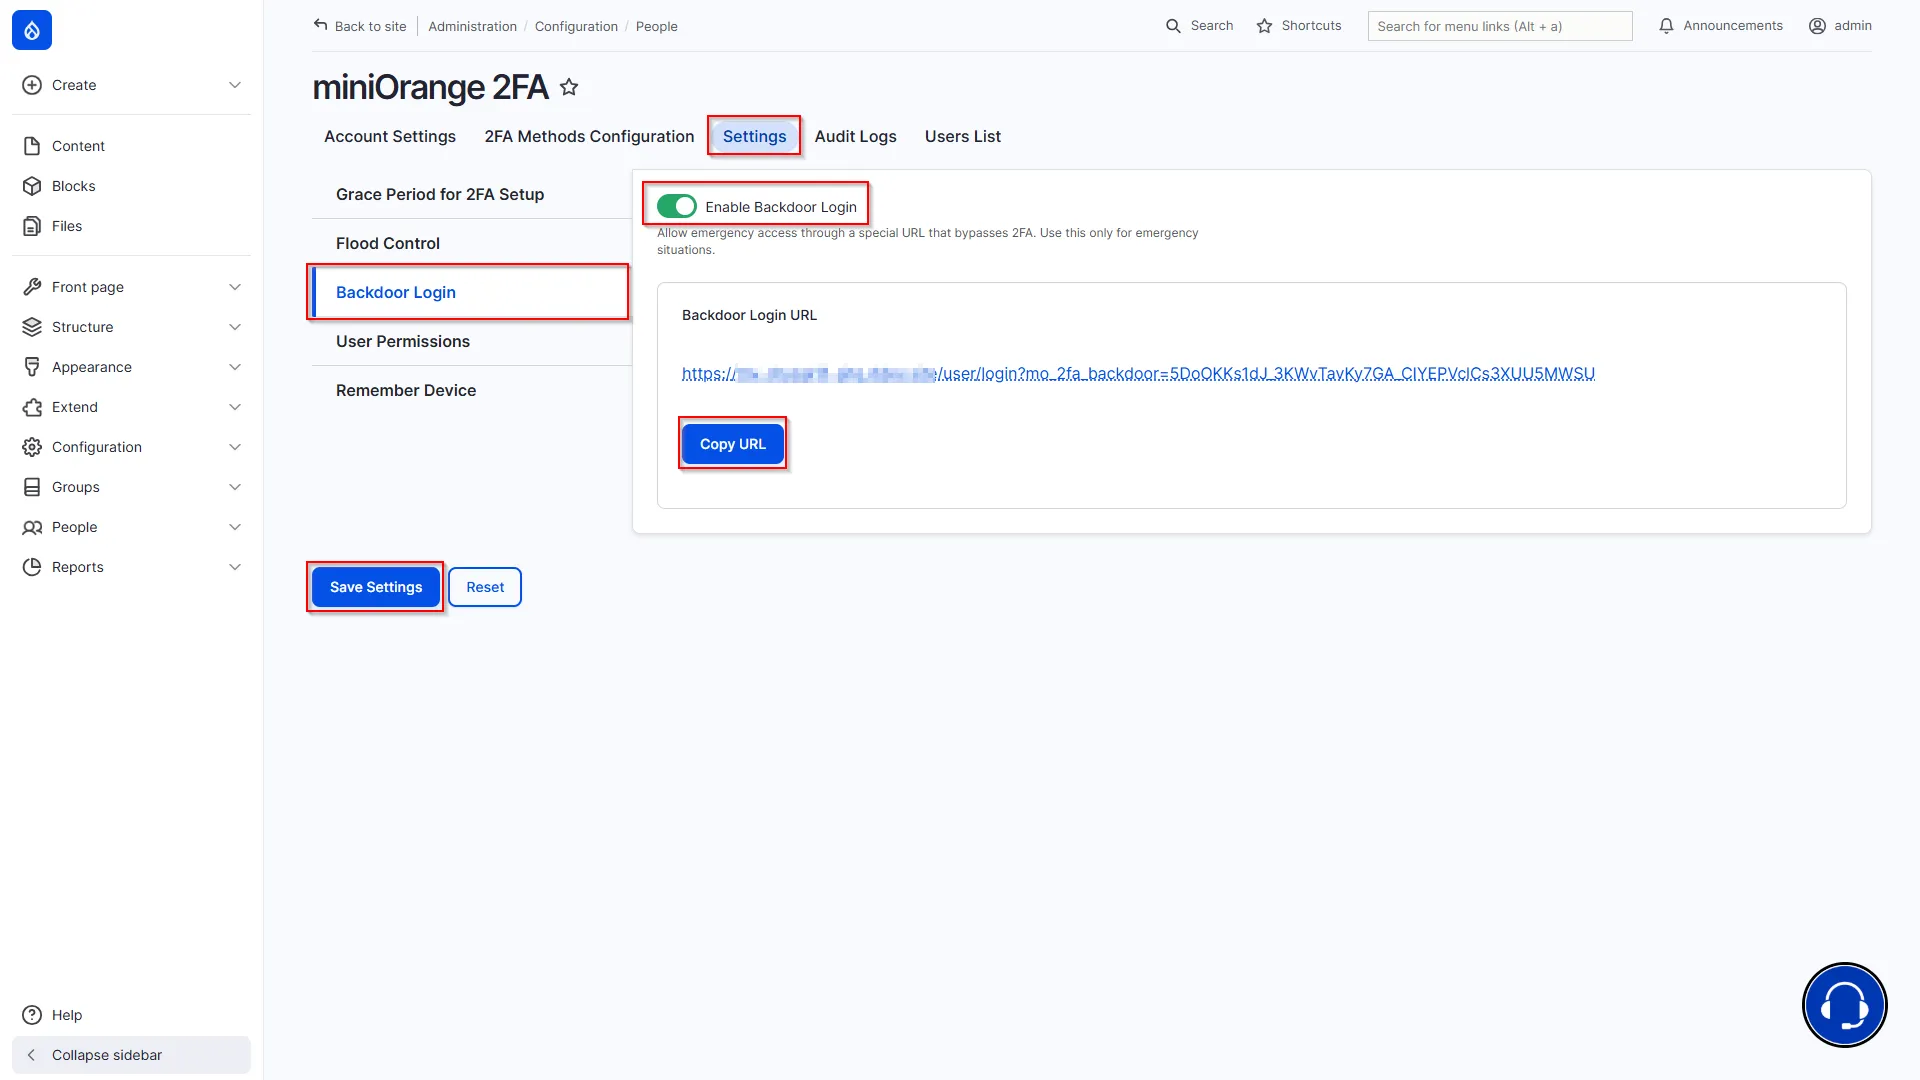Screen dimensions: 1920x1080
Task: Focus the Search for menu links field
Action: (1500, 26)
